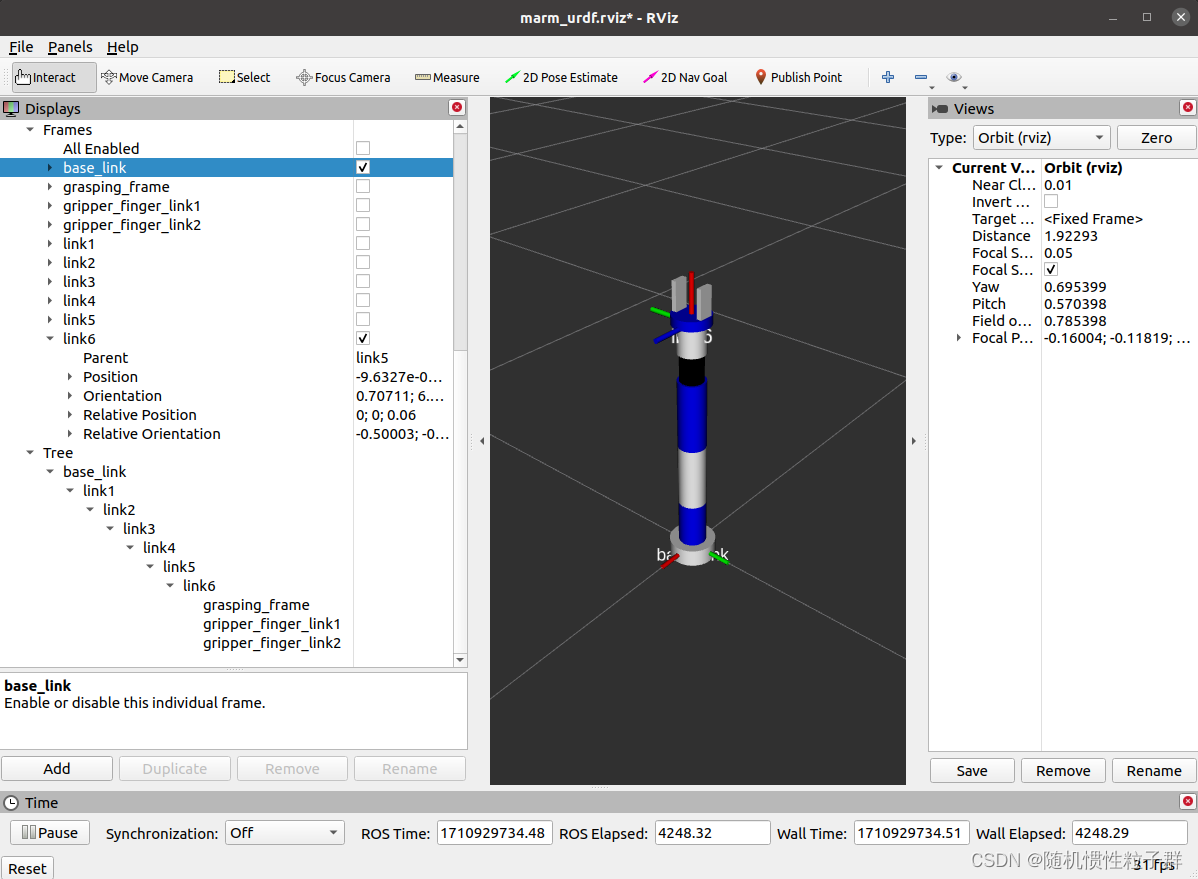Screen dimensions: 1198x879
Task: Expand the base_link frame row
Action: click(x=50, y=167)
